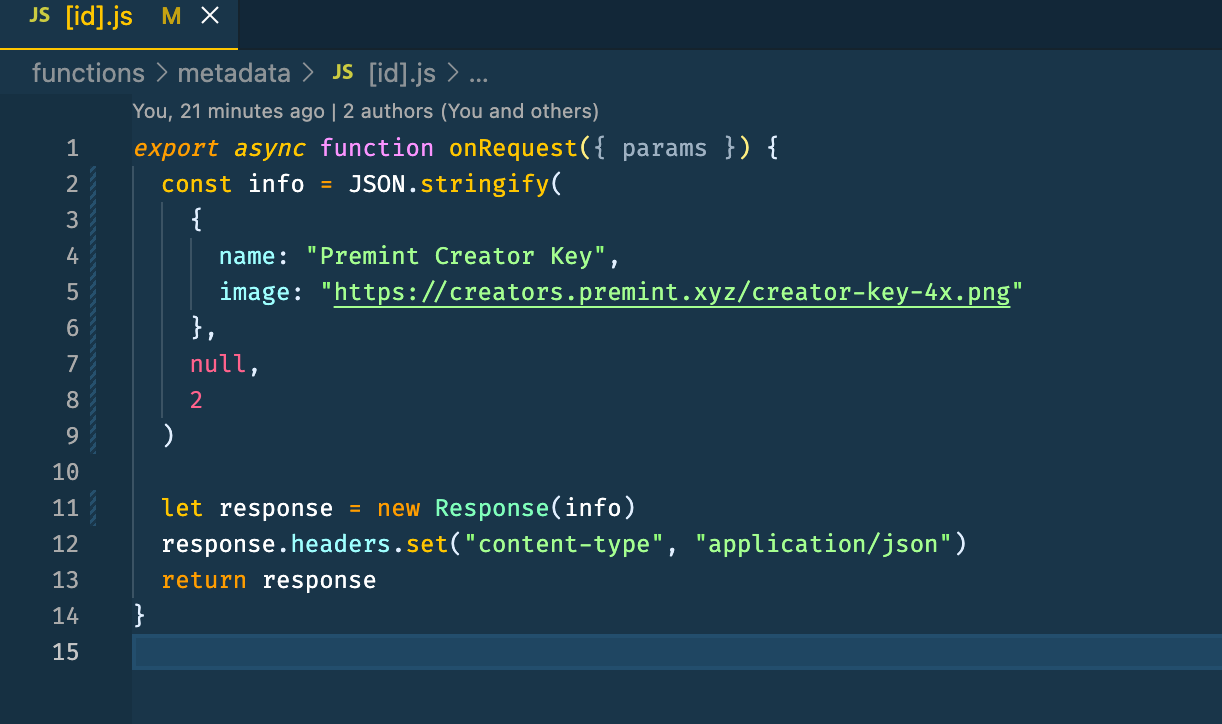This screenshot has height=724, width=1222.
Task: Click line number 1 in the gutter
Action: pos(72,147)
